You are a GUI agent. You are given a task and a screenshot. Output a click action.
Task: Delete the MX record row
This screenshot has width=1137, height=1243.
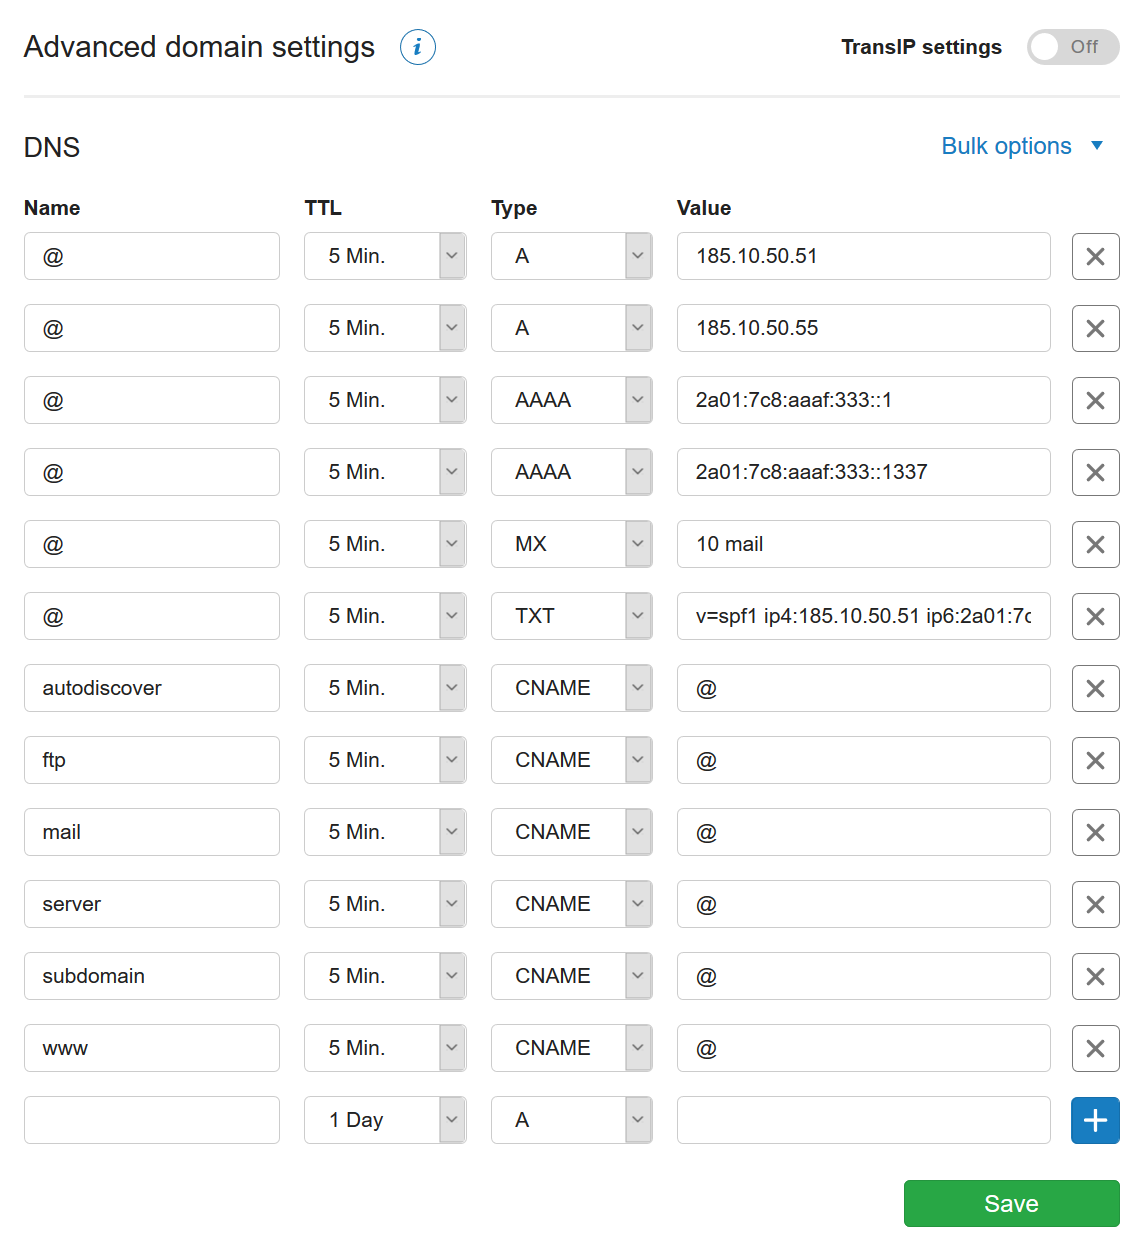point(1095,544)
